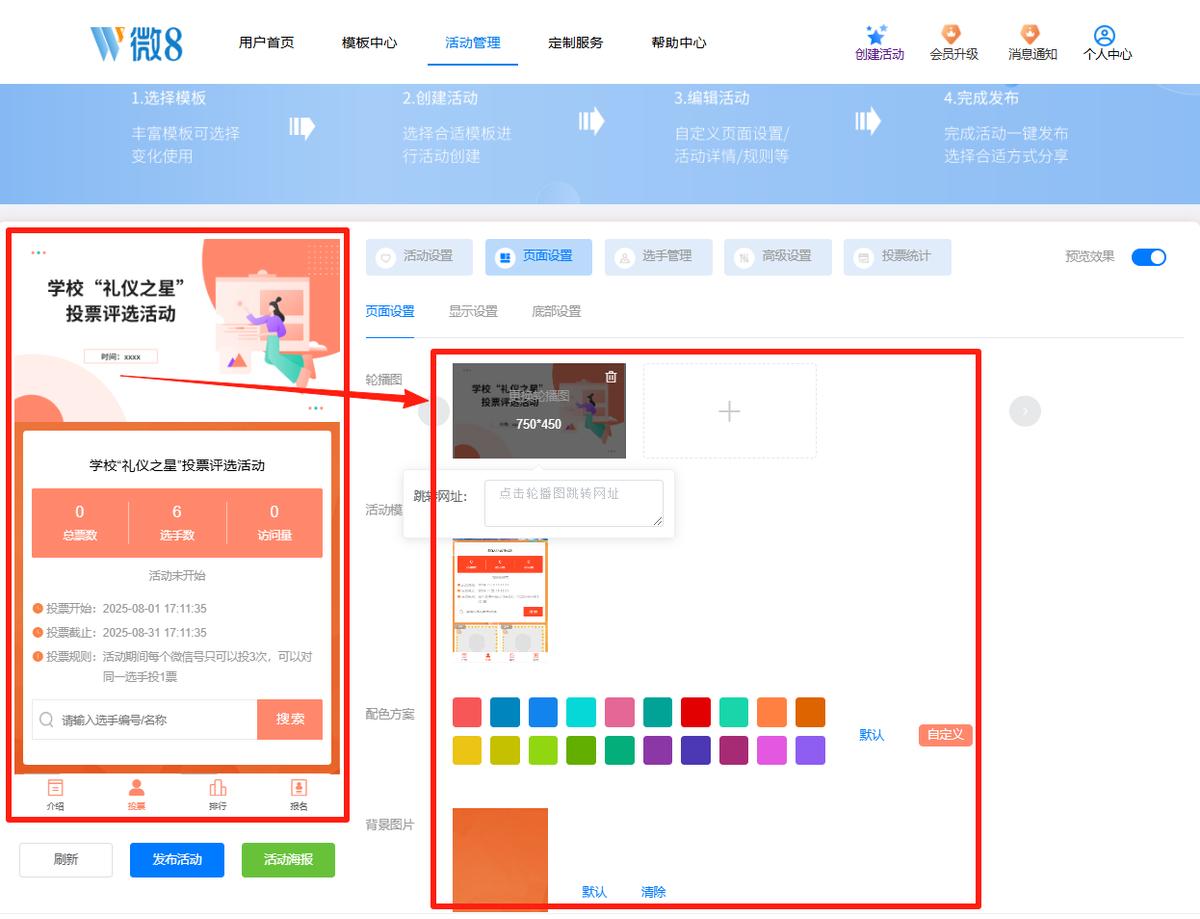Open the 消息通知 notification icon

point(1030,35)
